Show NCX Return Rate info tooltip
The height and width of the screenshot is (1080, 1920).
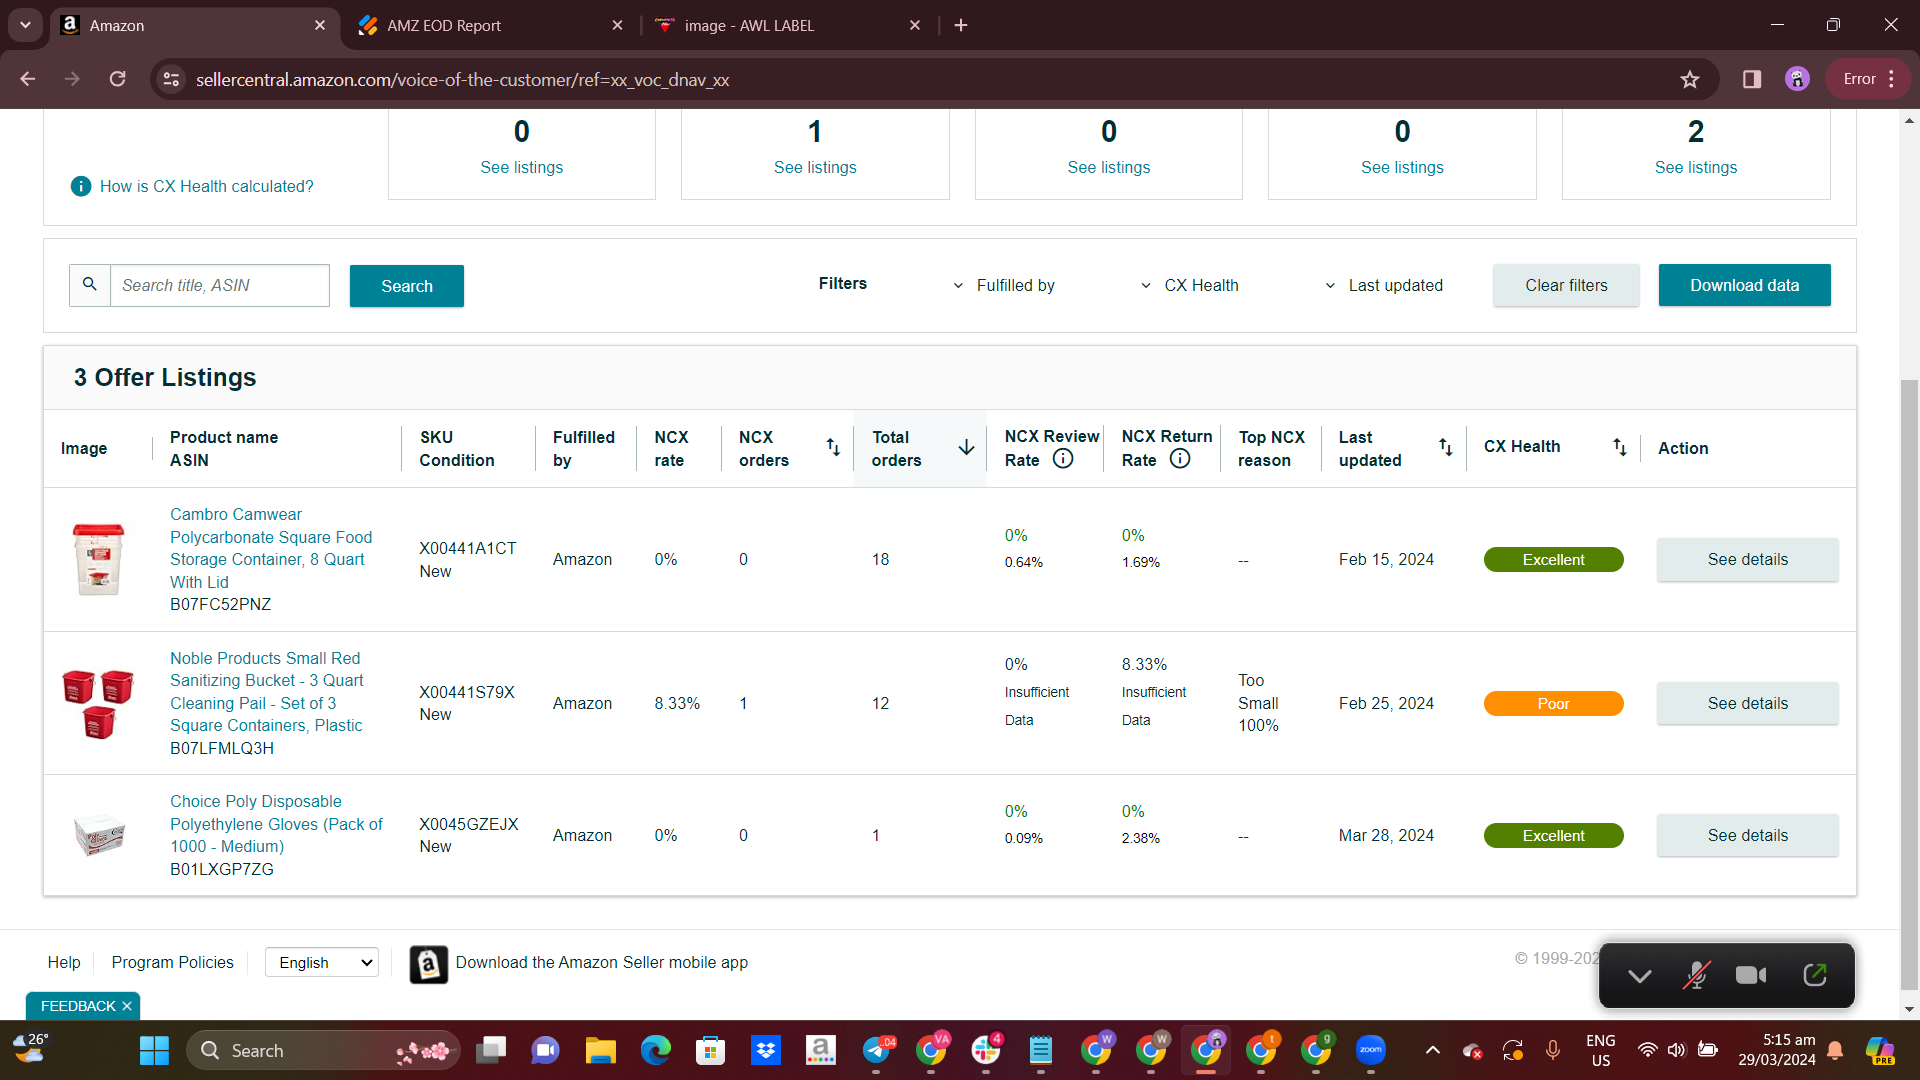click(1180, 459)
